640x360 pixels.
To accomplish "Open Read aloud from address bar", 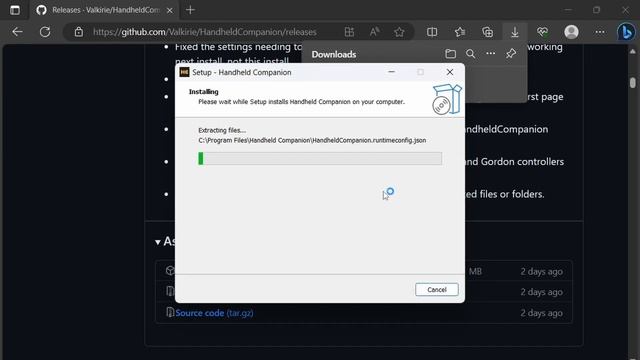I will 374,32.
